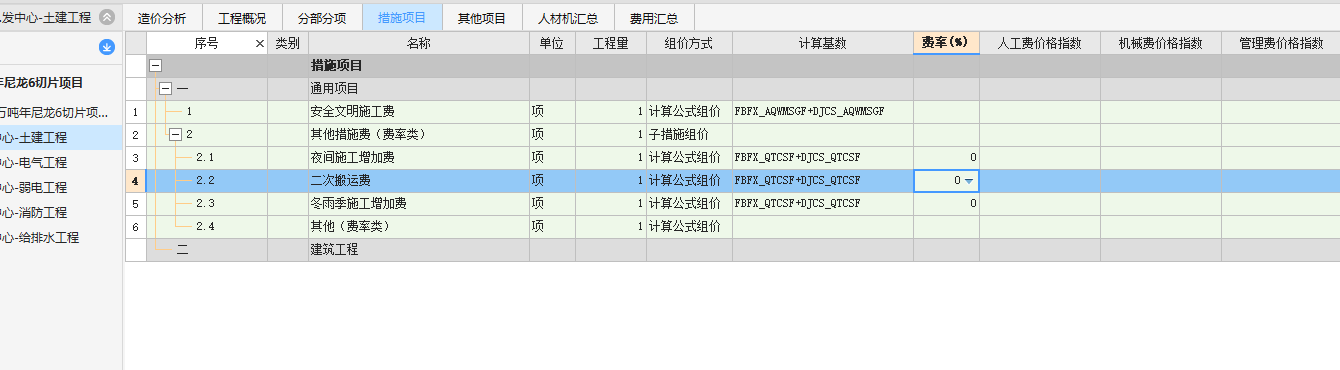This screenshot has width=1340, height=370.
Task: Close the 序号 column header X
Action: 260,43
